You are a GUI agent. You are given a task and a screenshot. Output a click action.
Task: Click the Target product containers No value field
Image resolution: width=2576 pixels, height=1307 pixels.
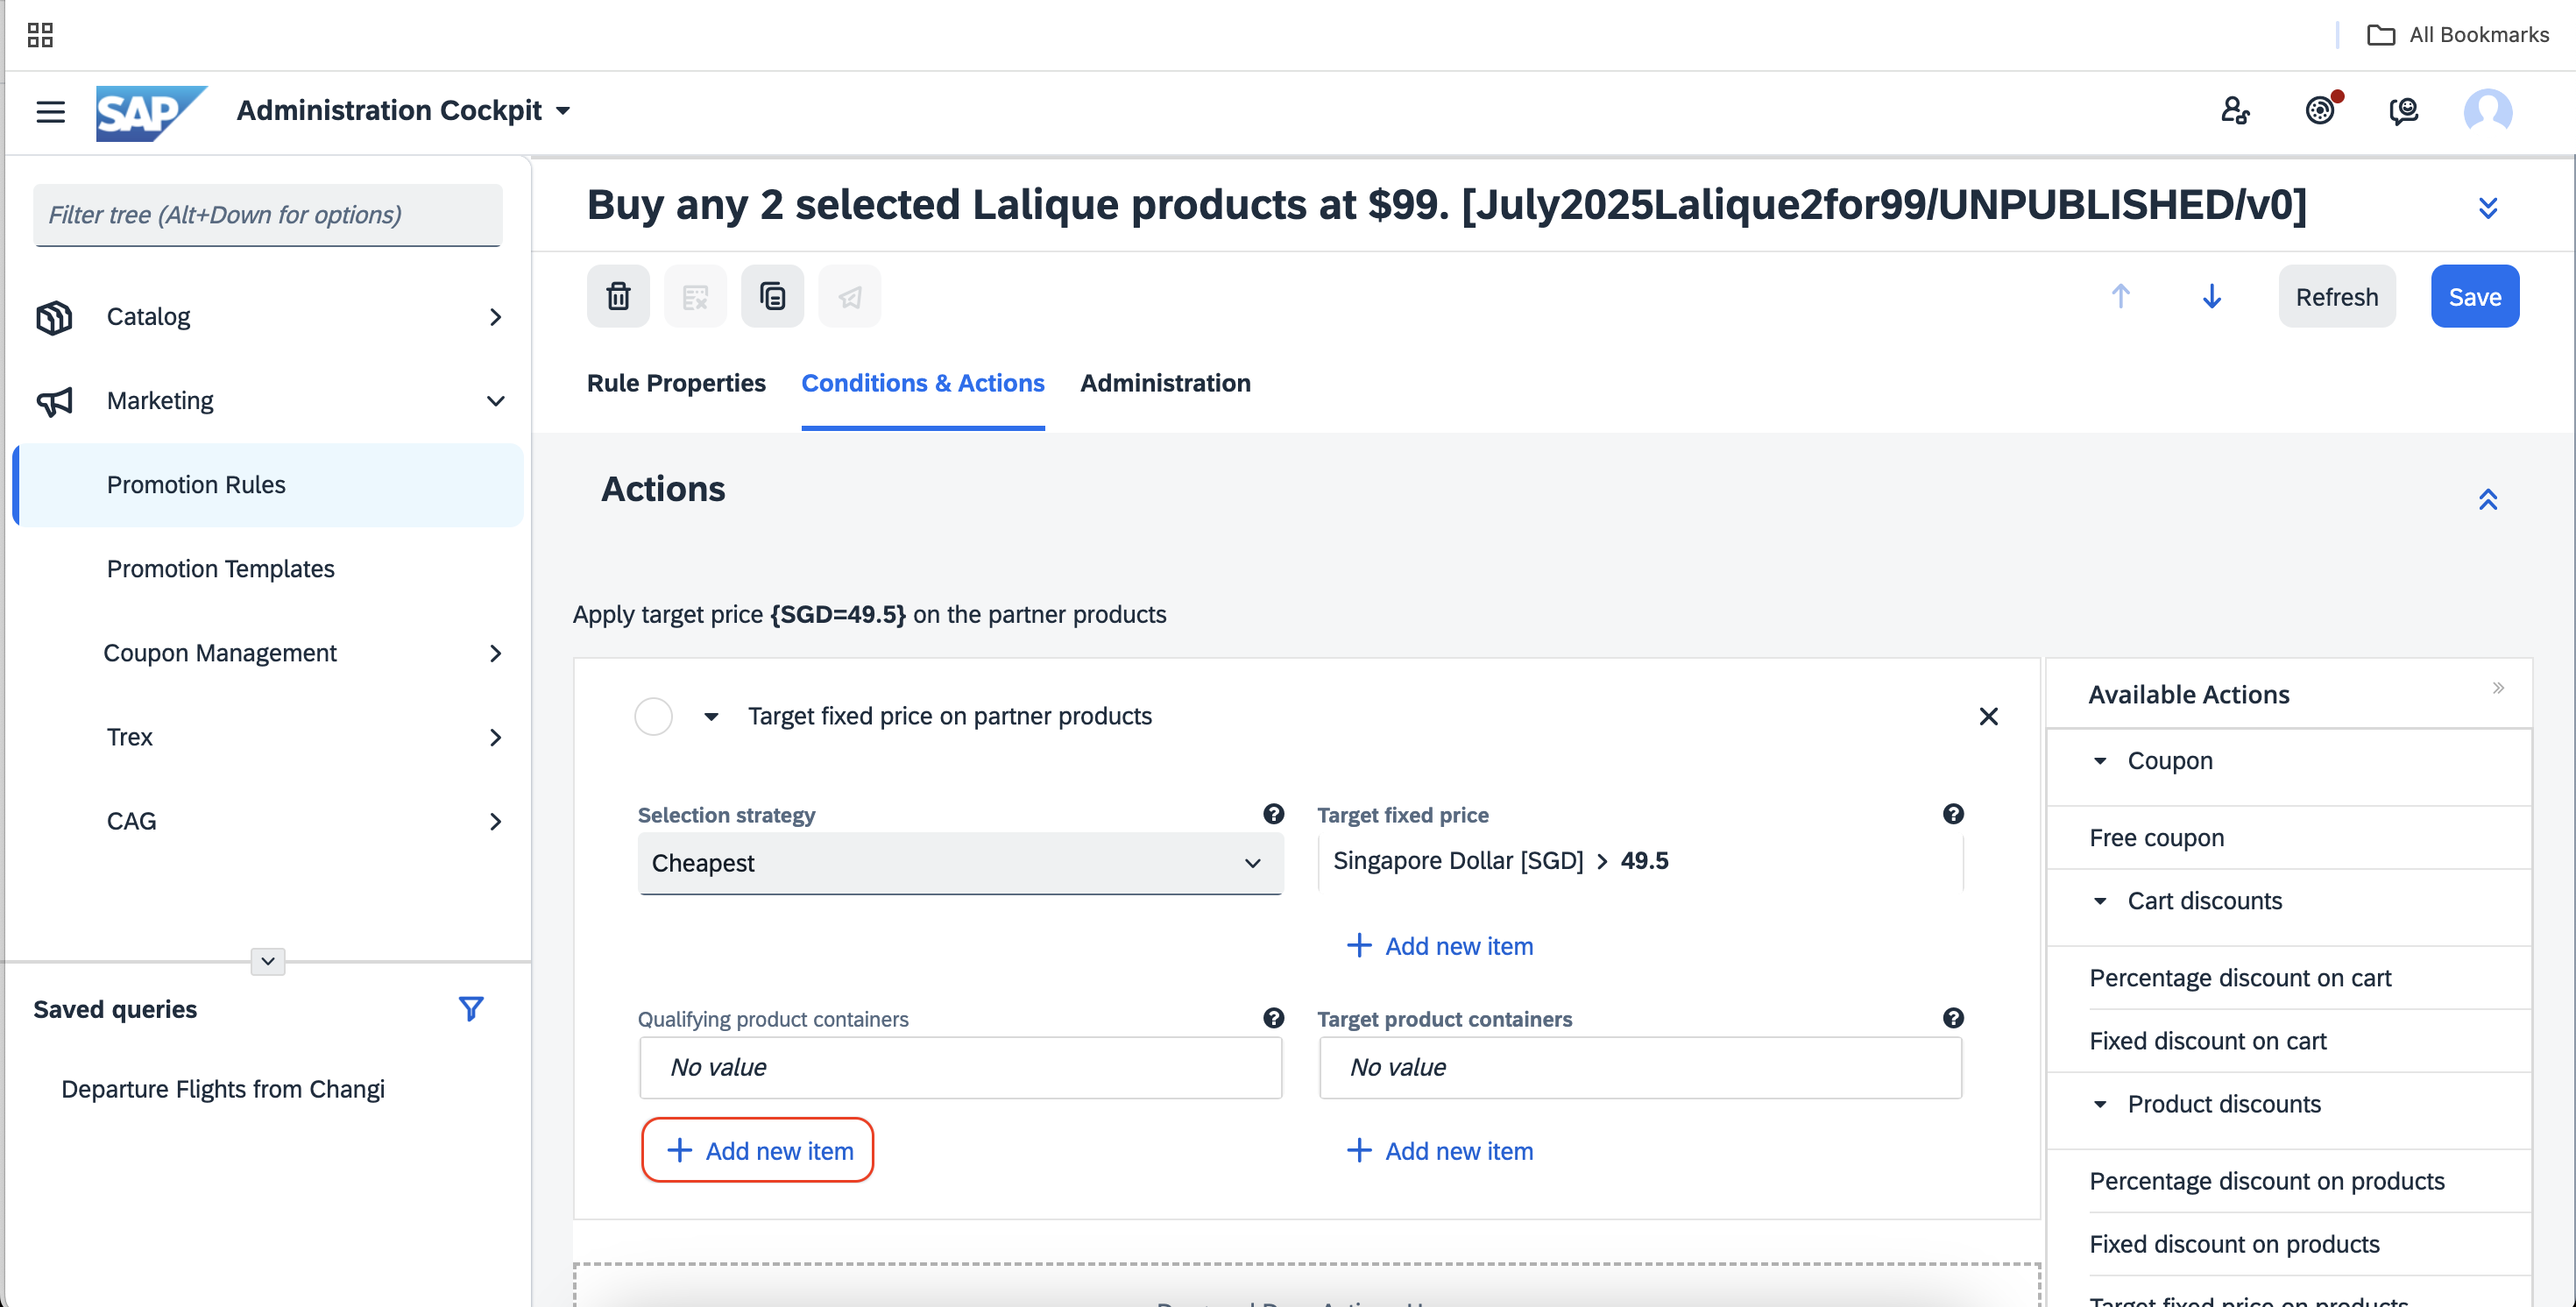[1640, 1067]
